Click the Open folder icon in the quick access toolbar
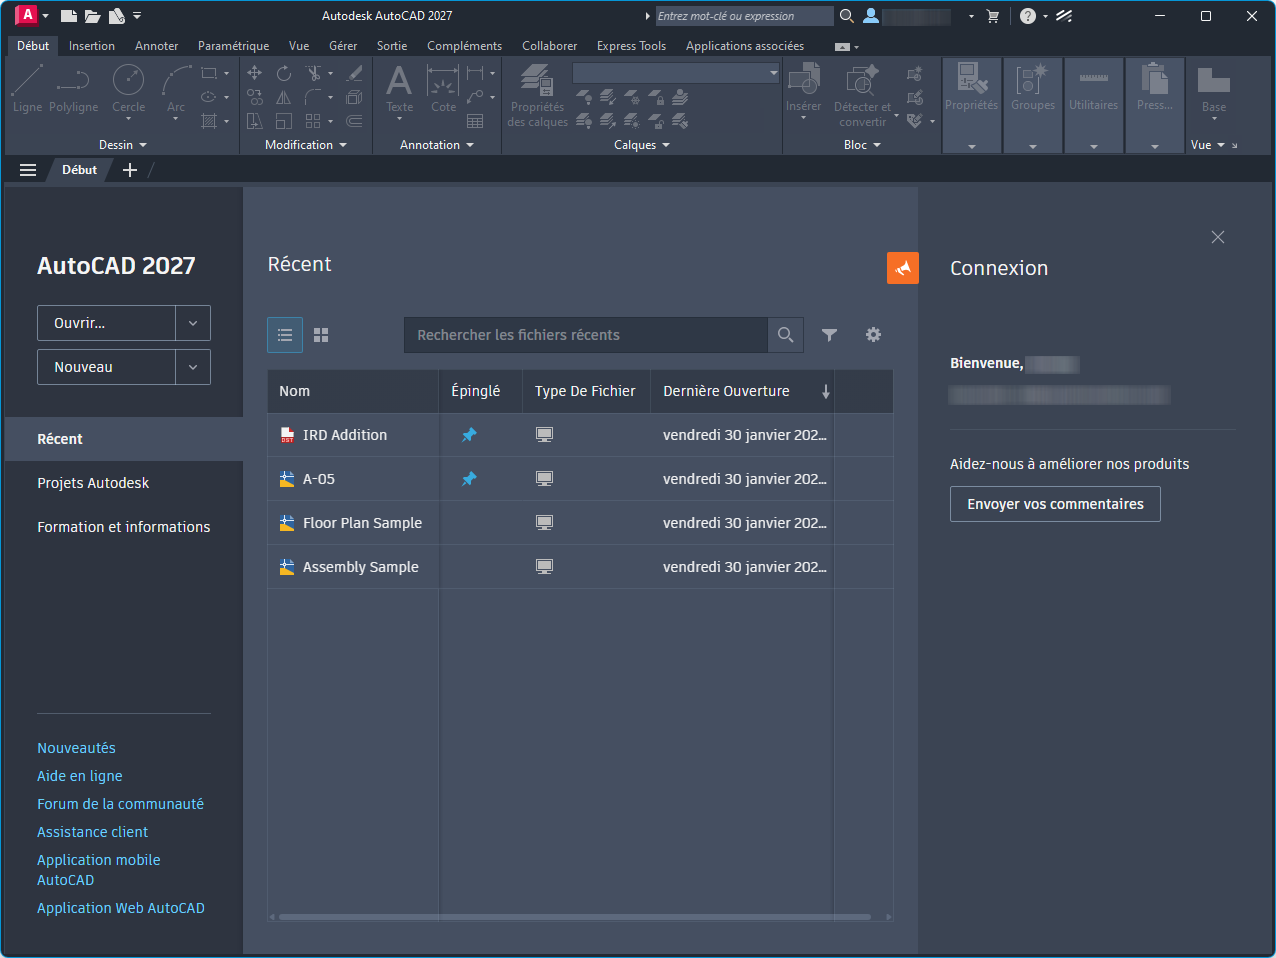The image size is (1276, 958). coord(92,16)
